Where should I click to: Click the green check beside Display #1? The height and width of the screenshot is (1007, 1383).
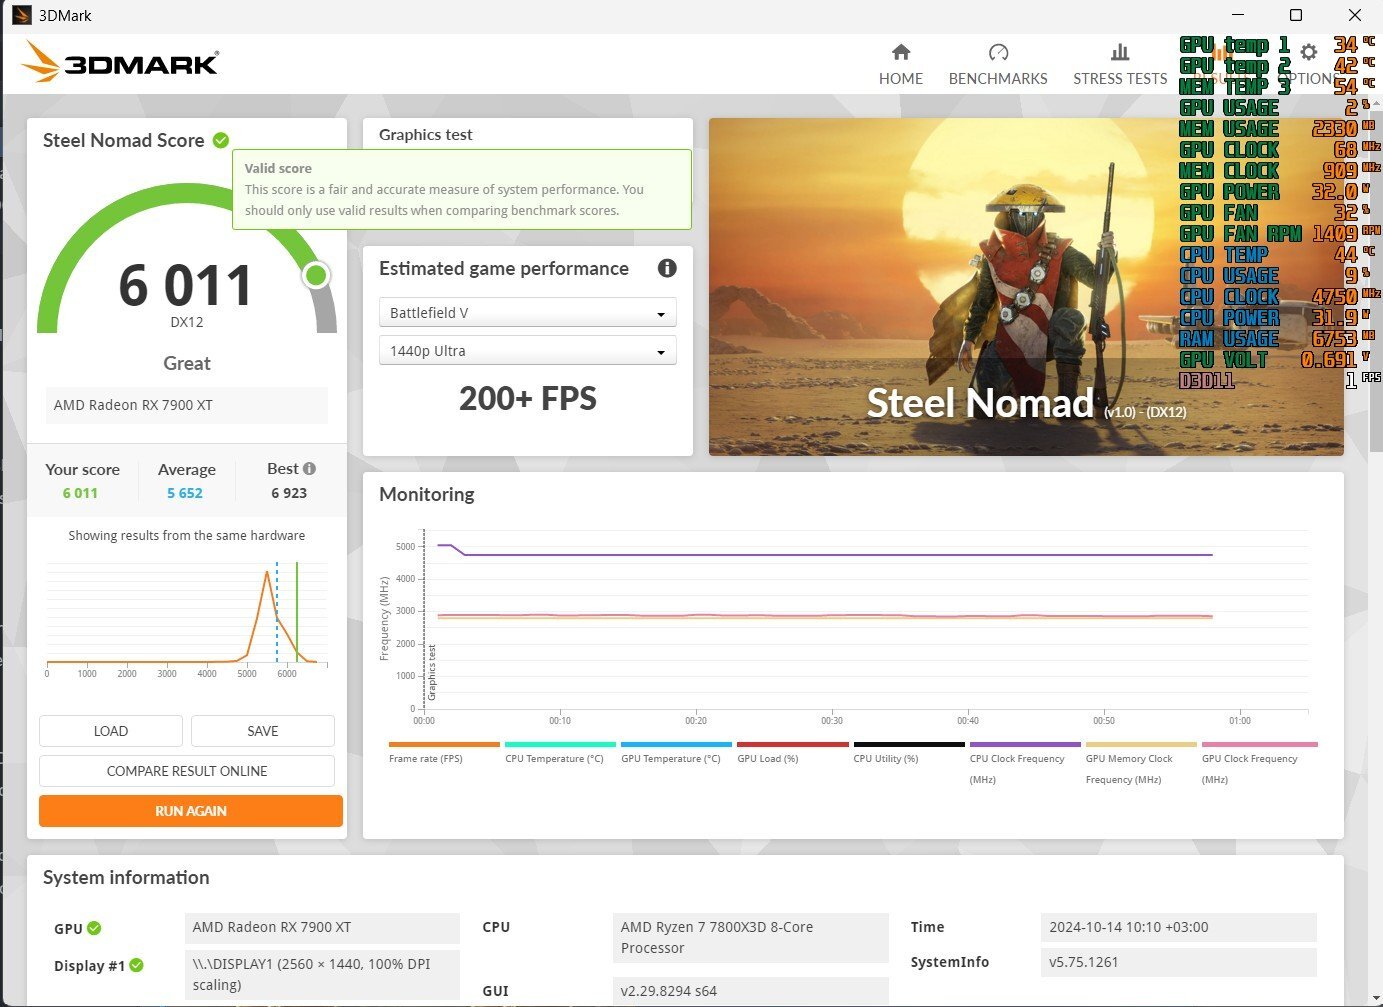[136, 965]
